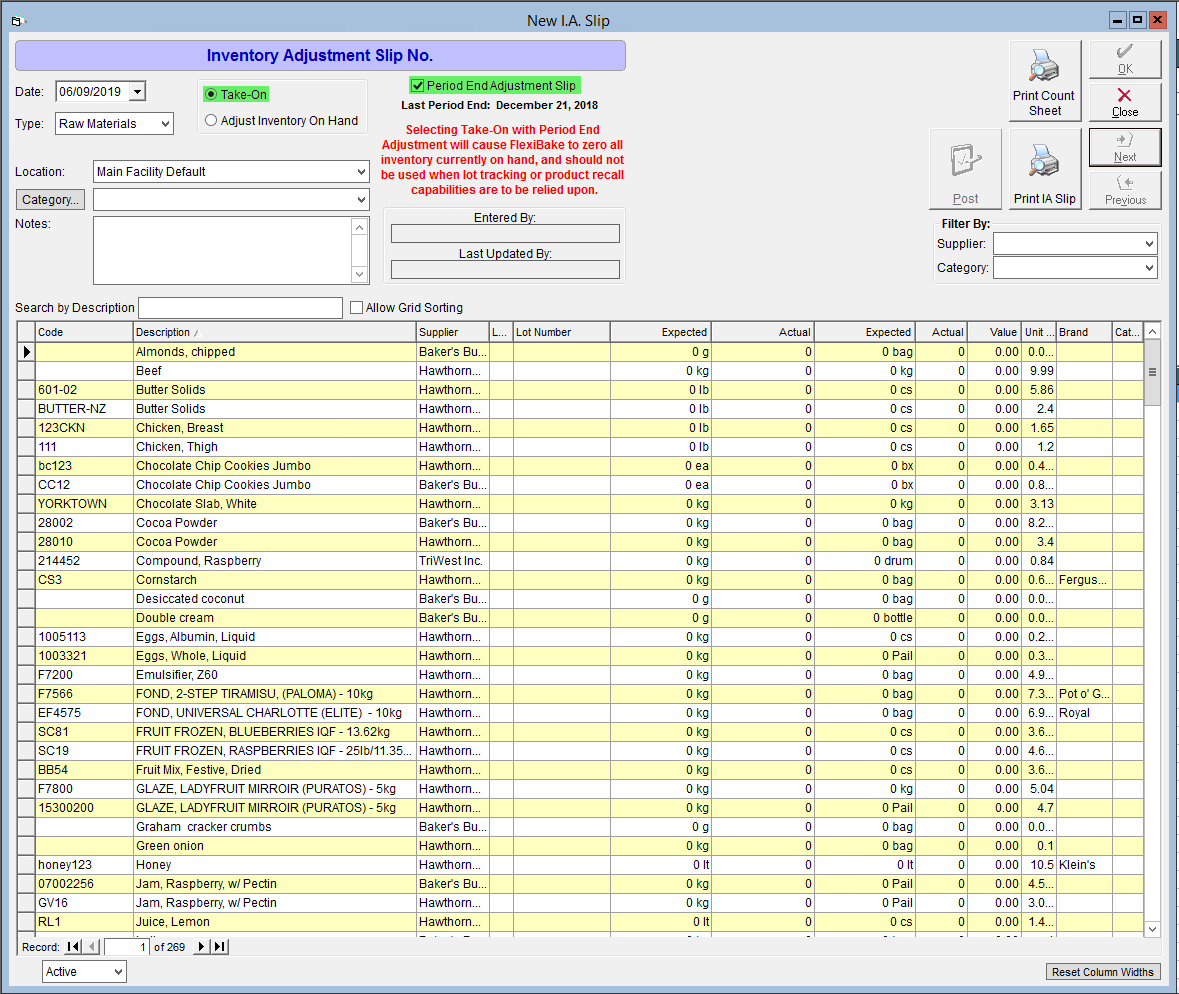The image size is (1179, 994).
Task: Select the row with code BUTTER-NZ
Action: [580, 409]
